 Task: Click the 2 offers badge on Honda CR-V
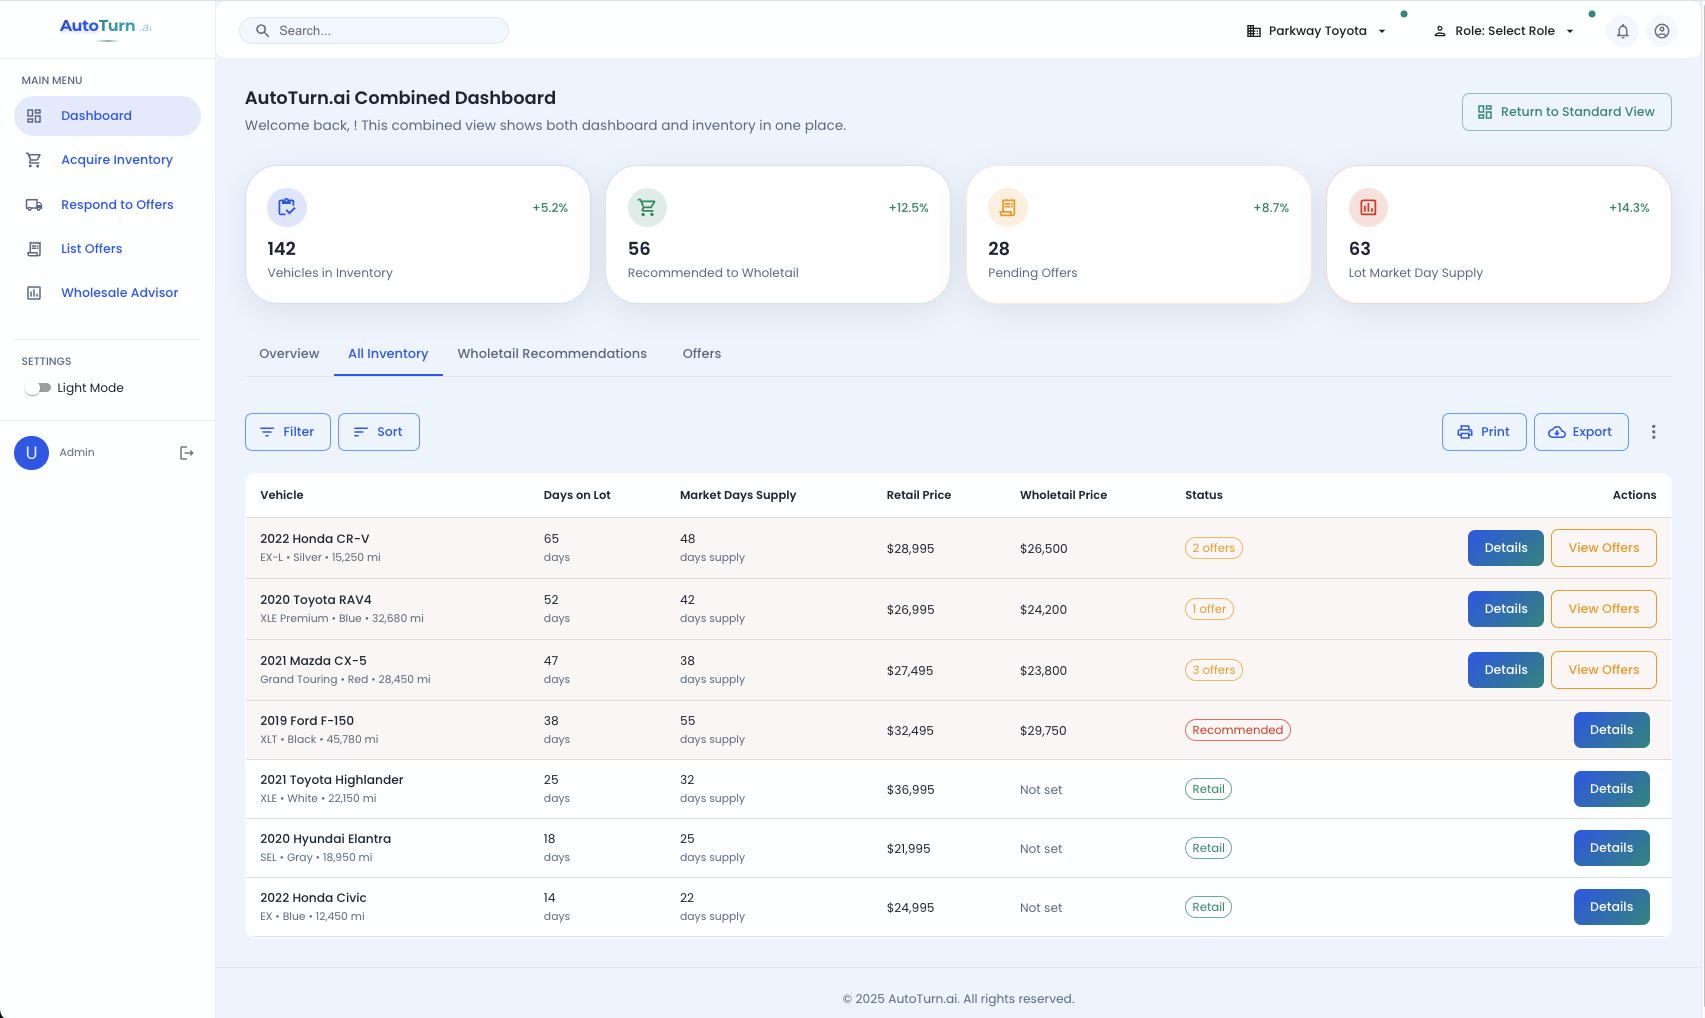(x=1213, y=548)
